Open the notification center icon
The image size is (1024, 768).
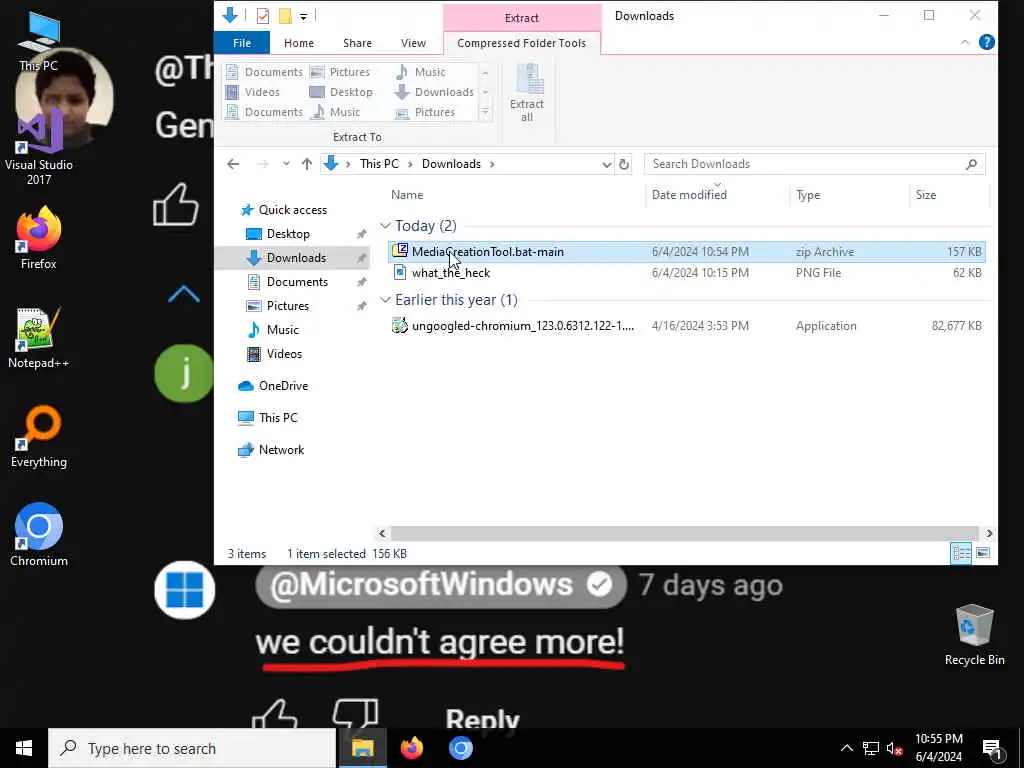click(x=993, y=749)
